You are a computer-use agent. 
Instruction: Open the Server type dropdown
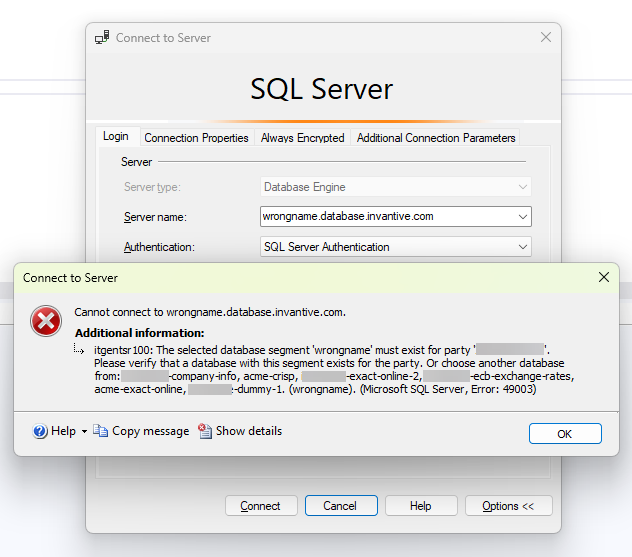click(523, 187)
